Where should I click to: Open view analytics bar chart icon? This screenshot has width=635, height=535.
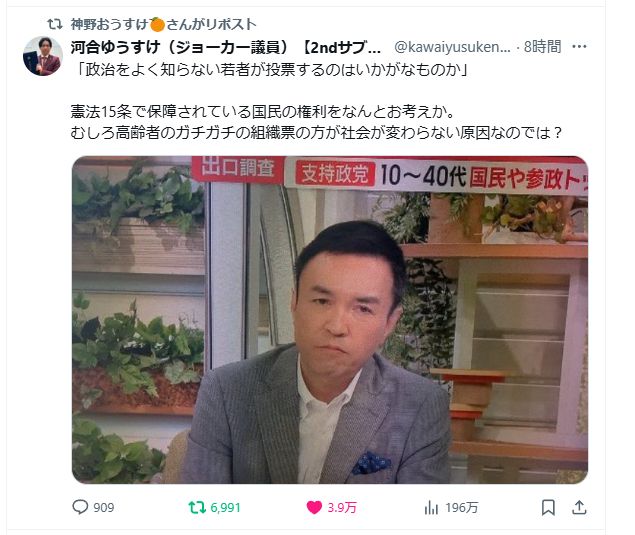coord(431,507)
